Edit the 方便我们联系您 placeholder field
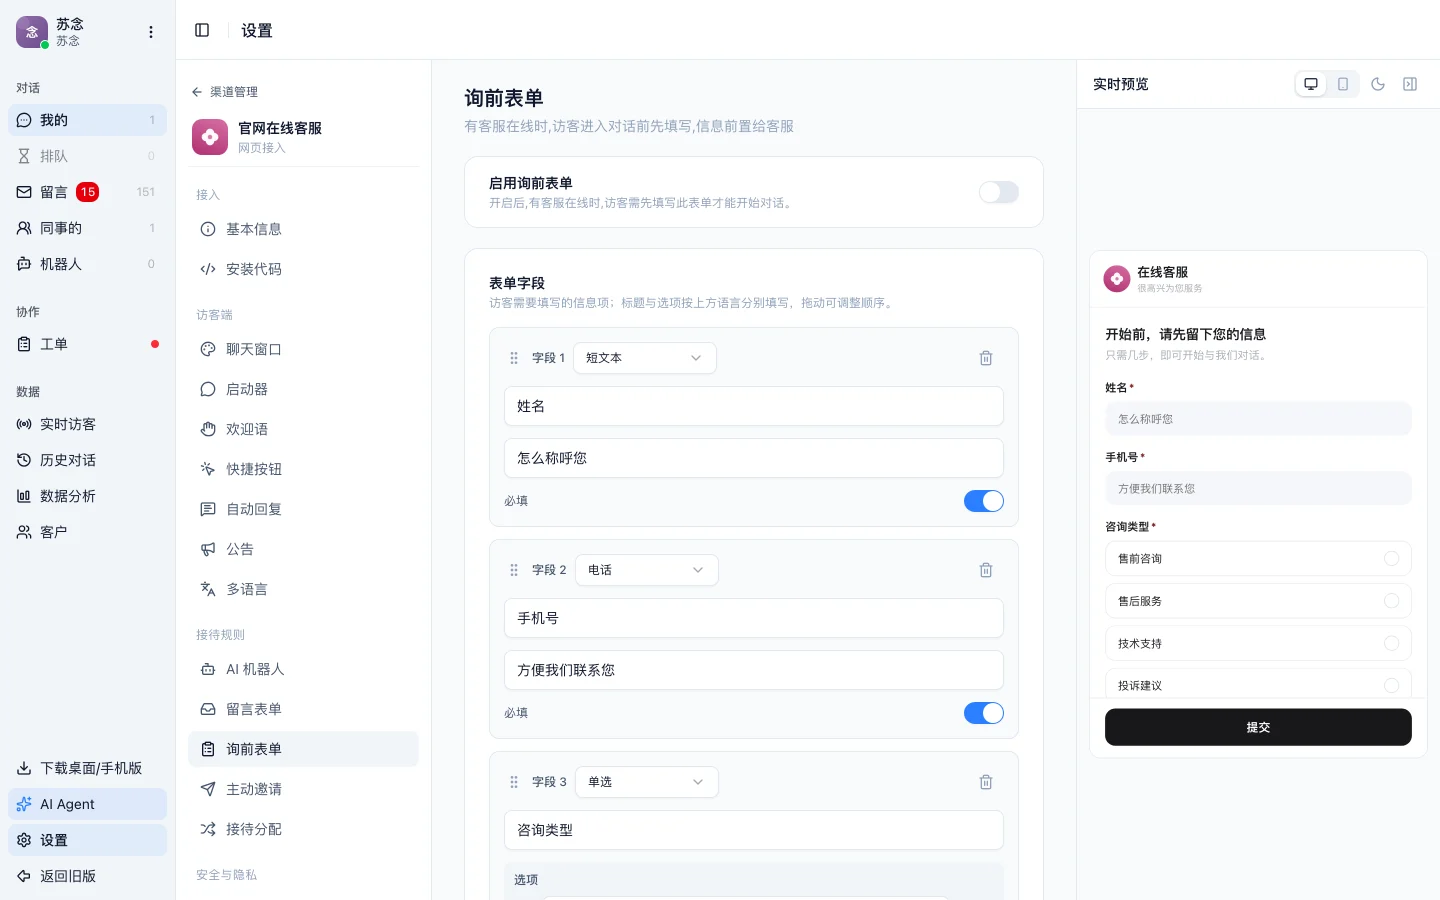The height and width of the screenshot is (900, 1440). coord(754,670)
